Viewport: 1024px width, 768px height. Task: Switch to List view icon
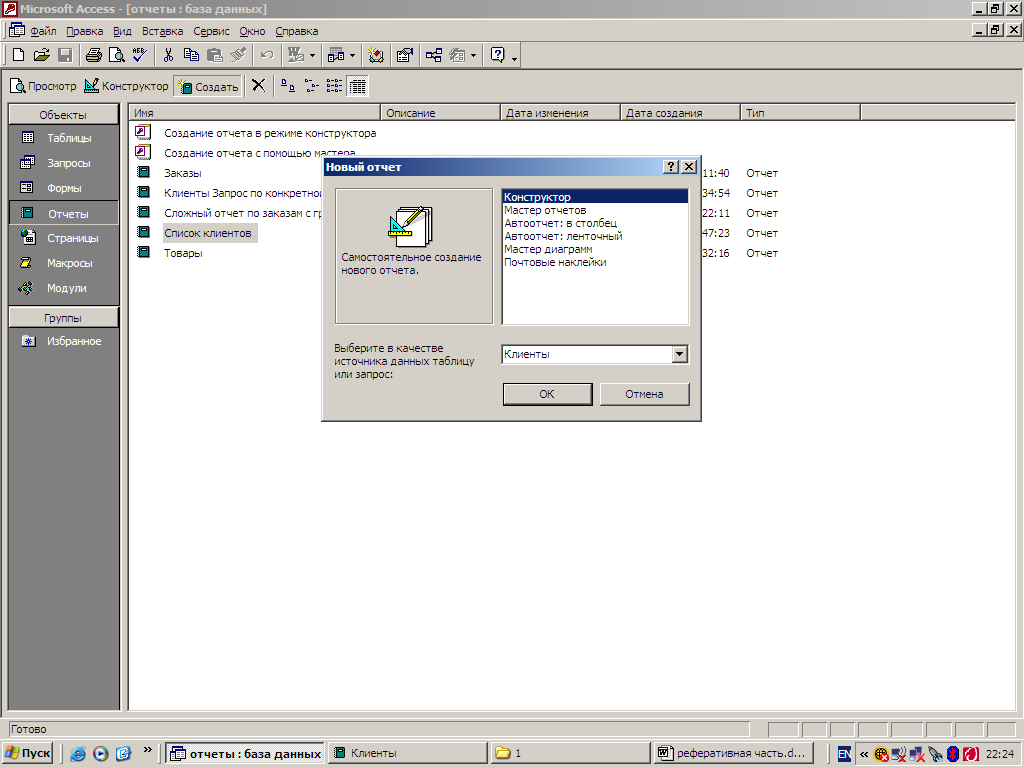(334, 86)
